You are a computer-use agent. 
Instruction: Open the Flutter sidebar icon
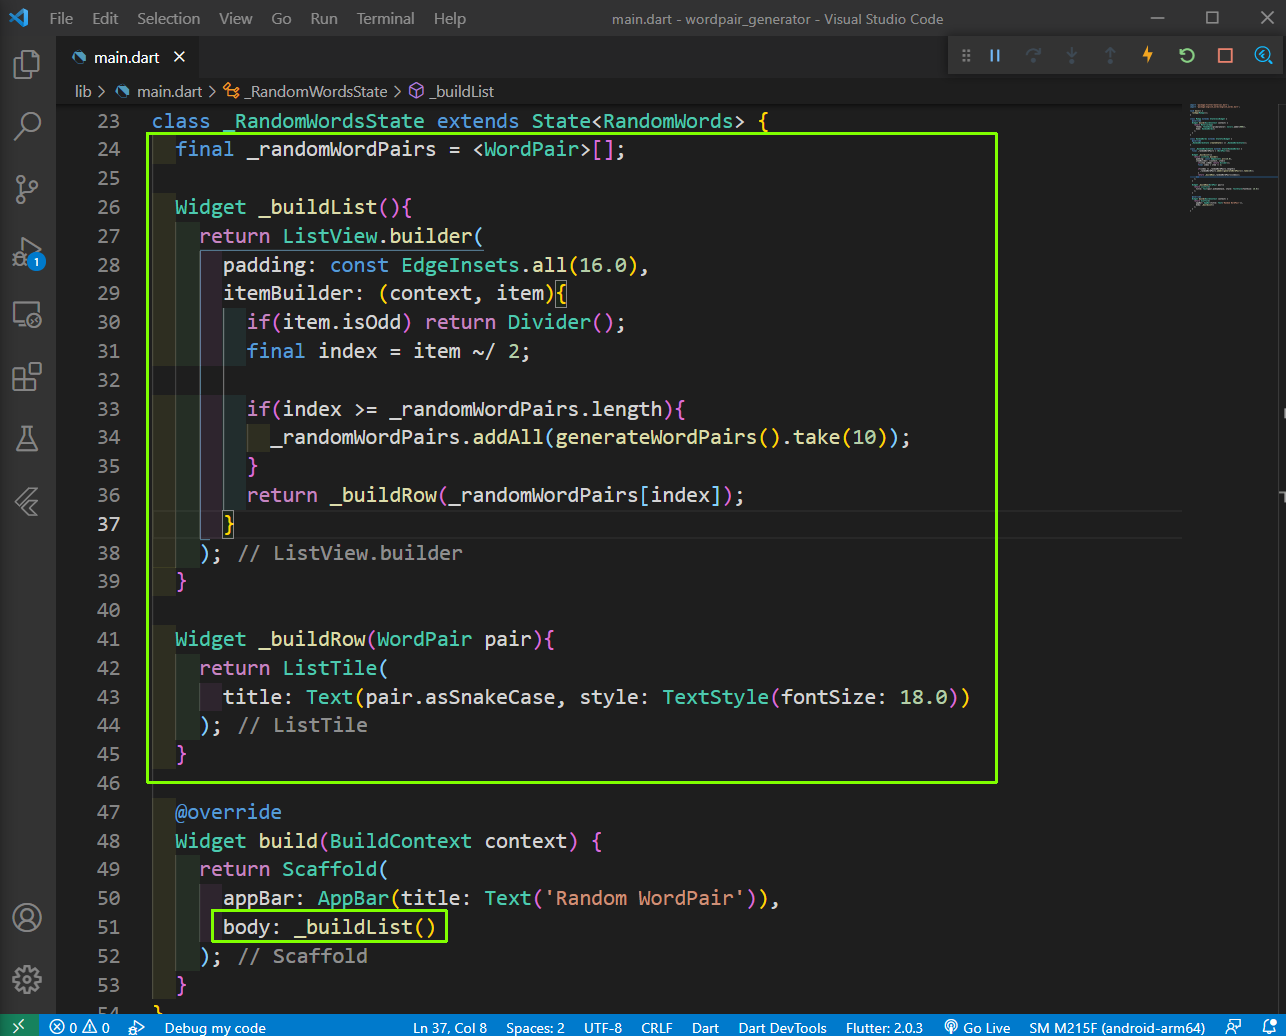click(27, 503)
